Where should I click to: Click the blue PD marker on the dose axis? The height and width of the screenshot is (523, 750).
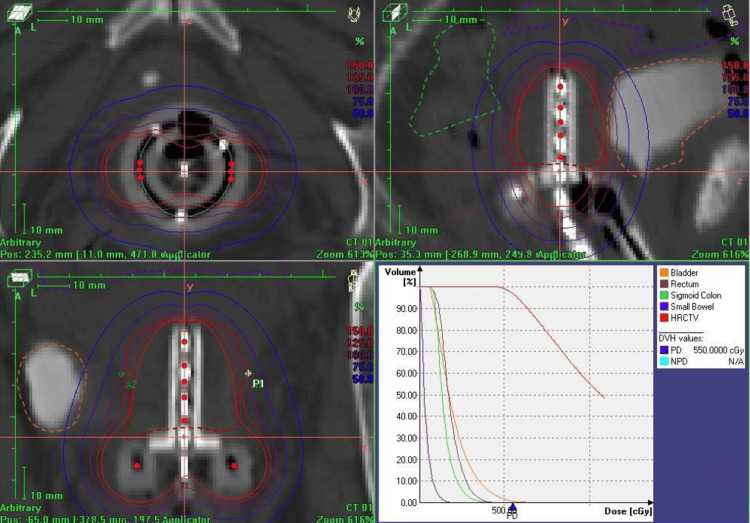pyautogui.click(x=512, y=507)
